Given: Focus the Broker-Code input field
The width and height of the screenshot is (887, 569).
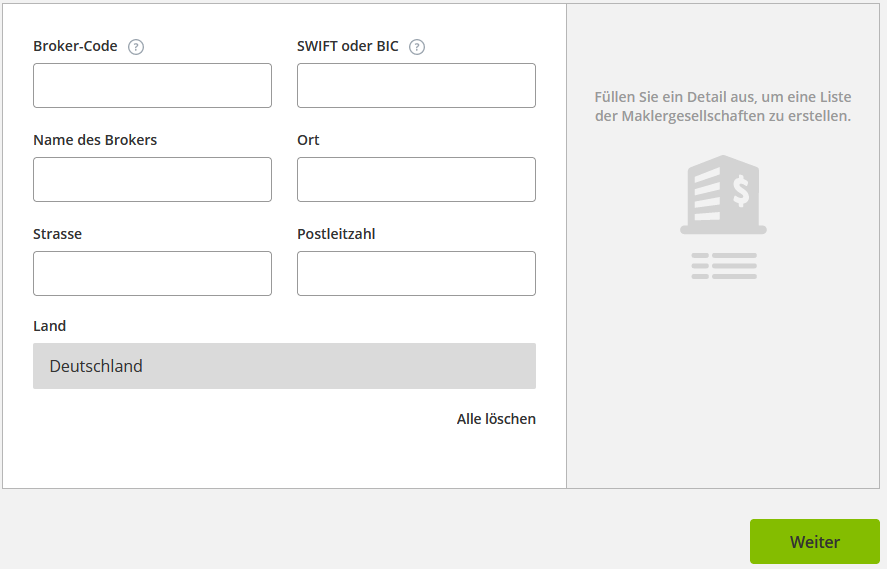Looking at the screenshot, I should pos(152,86).
